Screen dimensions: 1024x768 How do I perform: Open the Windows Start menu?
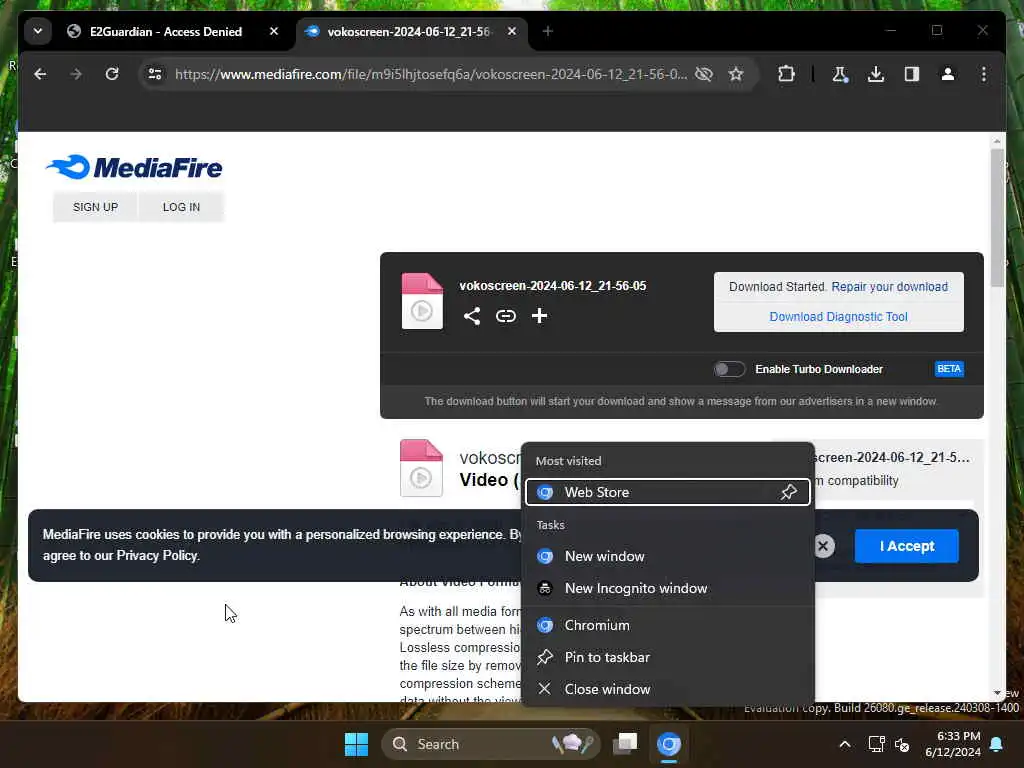[x=357, y=744]
